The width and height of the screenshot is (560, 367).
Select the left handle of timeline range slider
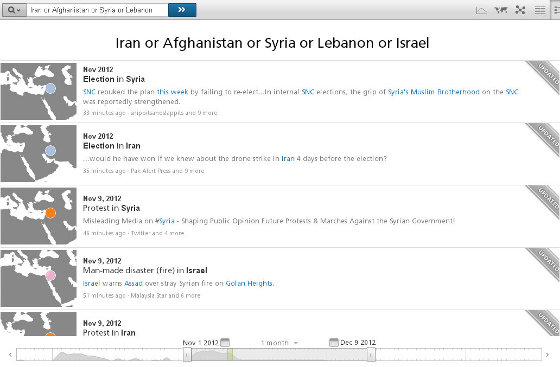[187, 355]
